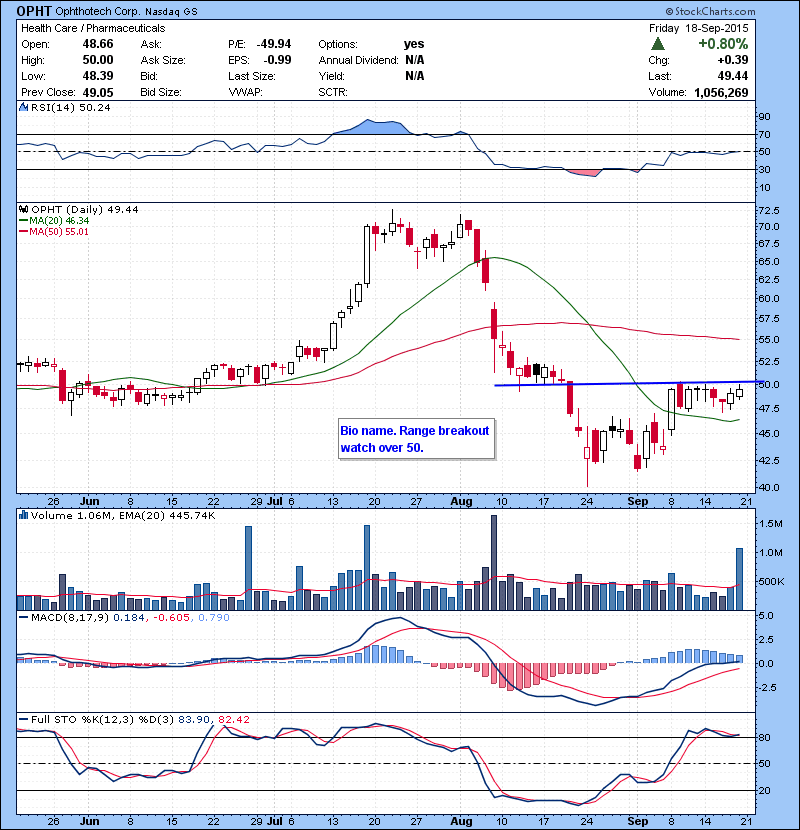This screenshot has width=800, height=830.
Task: Click the P/E value -49.94
Action: coord(274,44)
